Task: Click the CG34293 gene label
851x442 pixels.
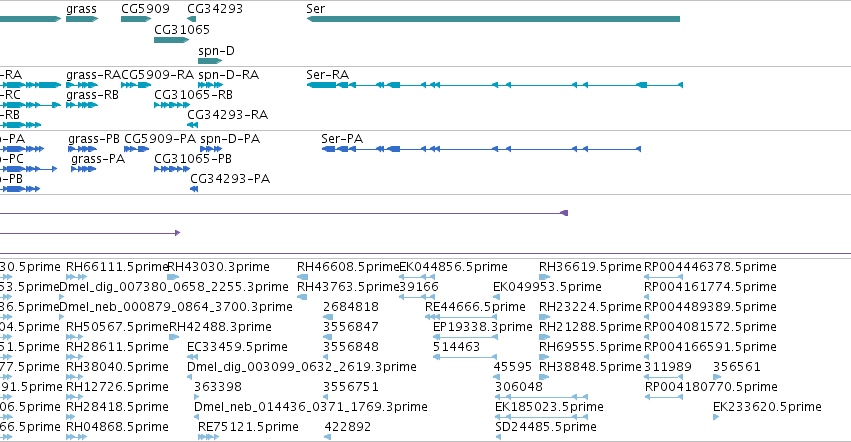Action: 215,9
